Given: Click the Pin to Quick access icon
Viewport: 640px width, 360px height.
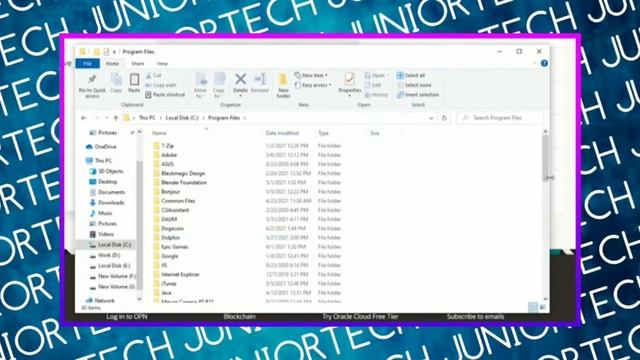Looking at the screenshot, I should click(x=92, y=79).
